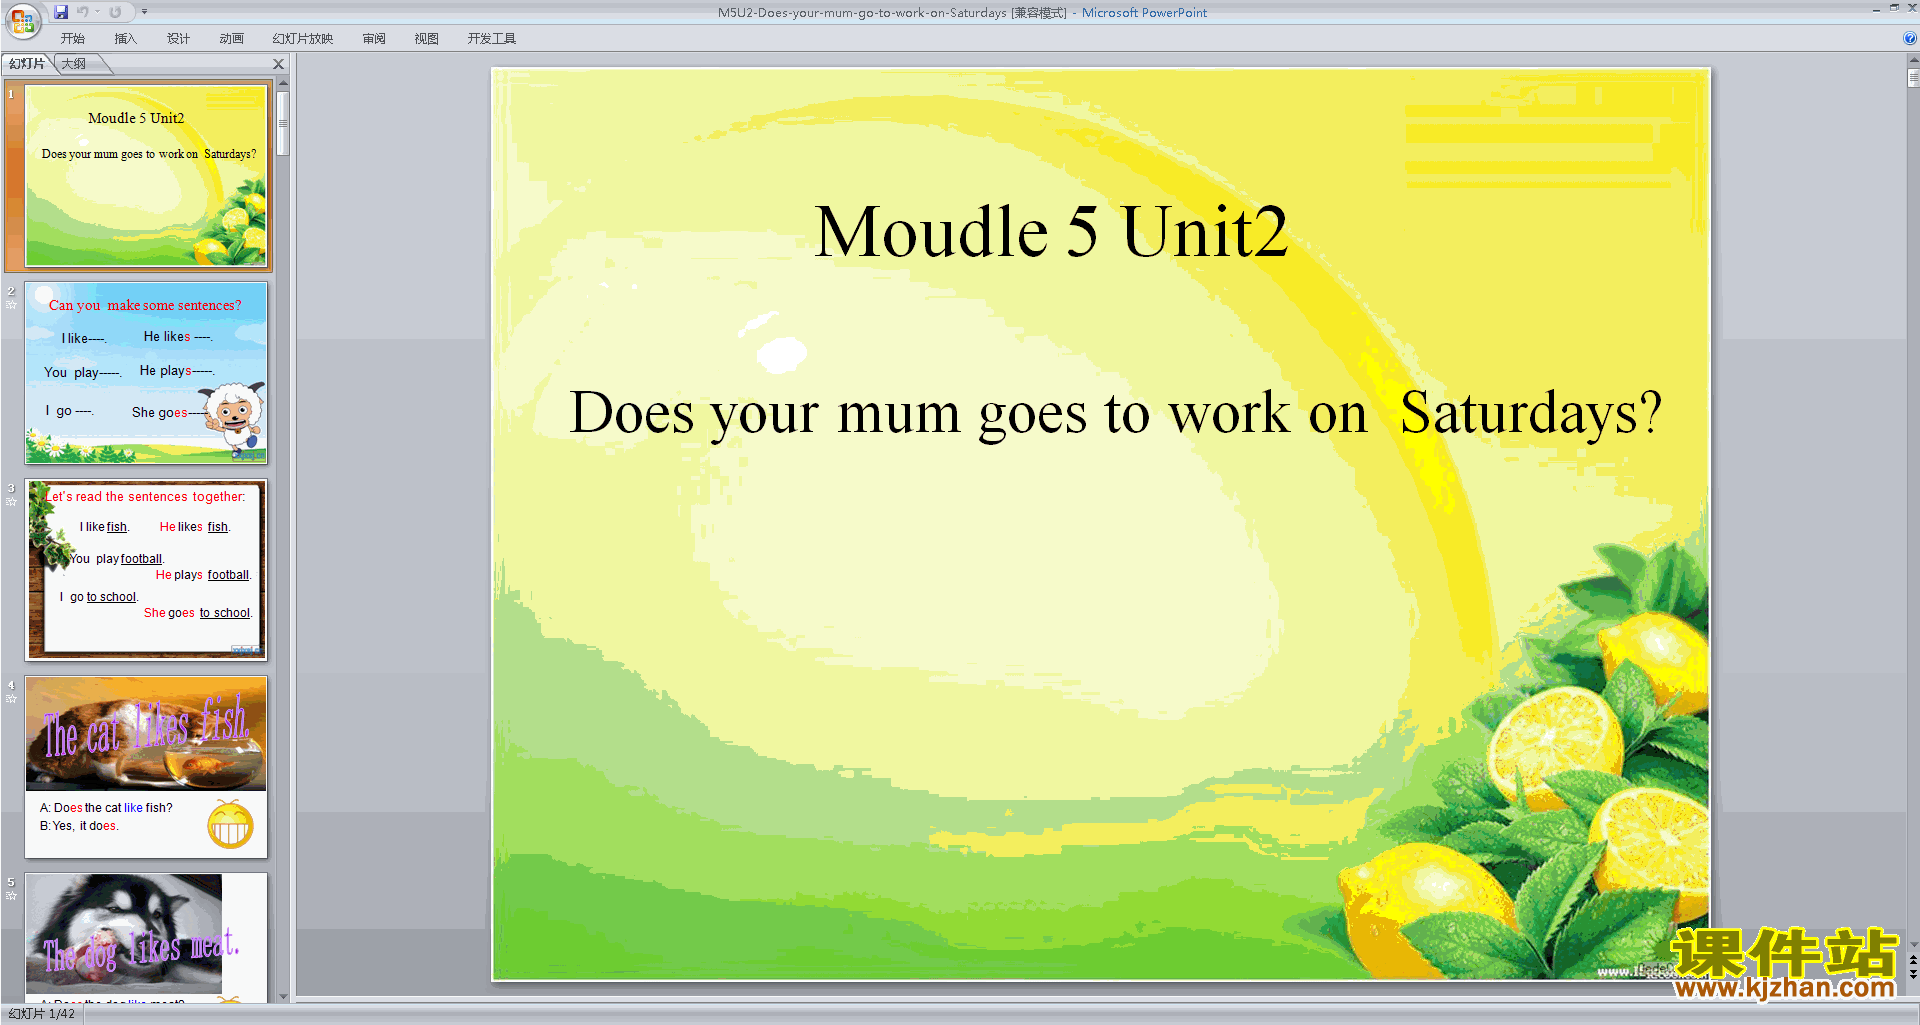Open the 开发工具 ribbon tab
Screen dimensions: 1920x1025
(492, 39)
